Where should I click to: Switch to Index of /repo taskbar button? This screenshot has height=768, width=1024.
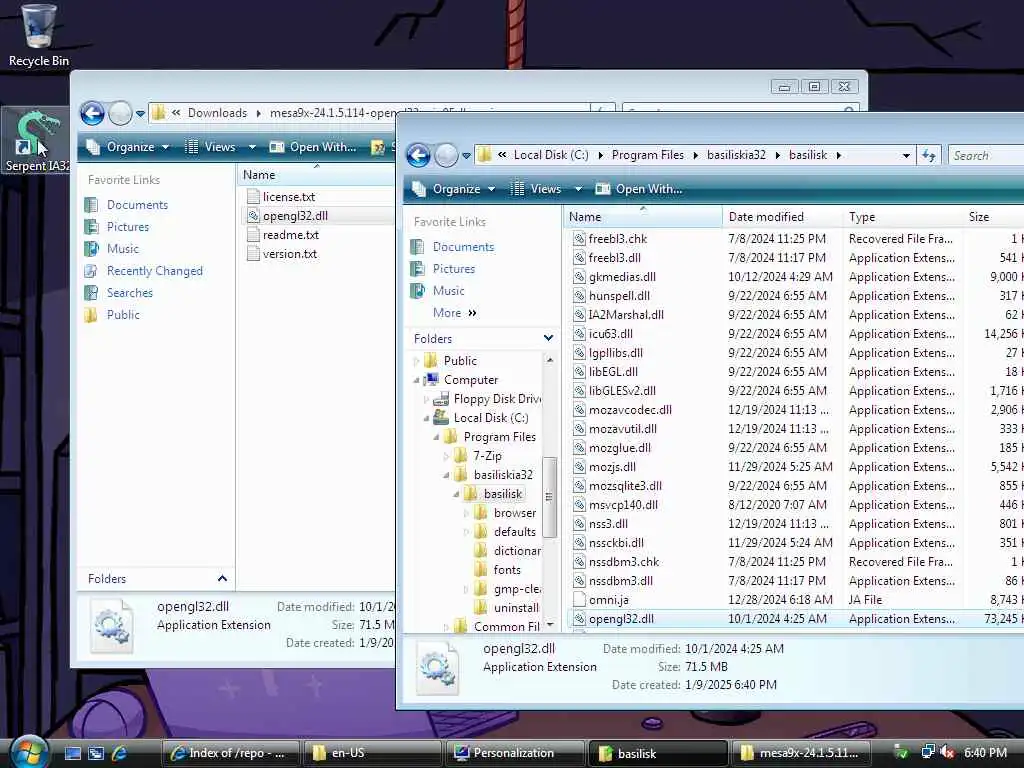(x=230, y=753)
